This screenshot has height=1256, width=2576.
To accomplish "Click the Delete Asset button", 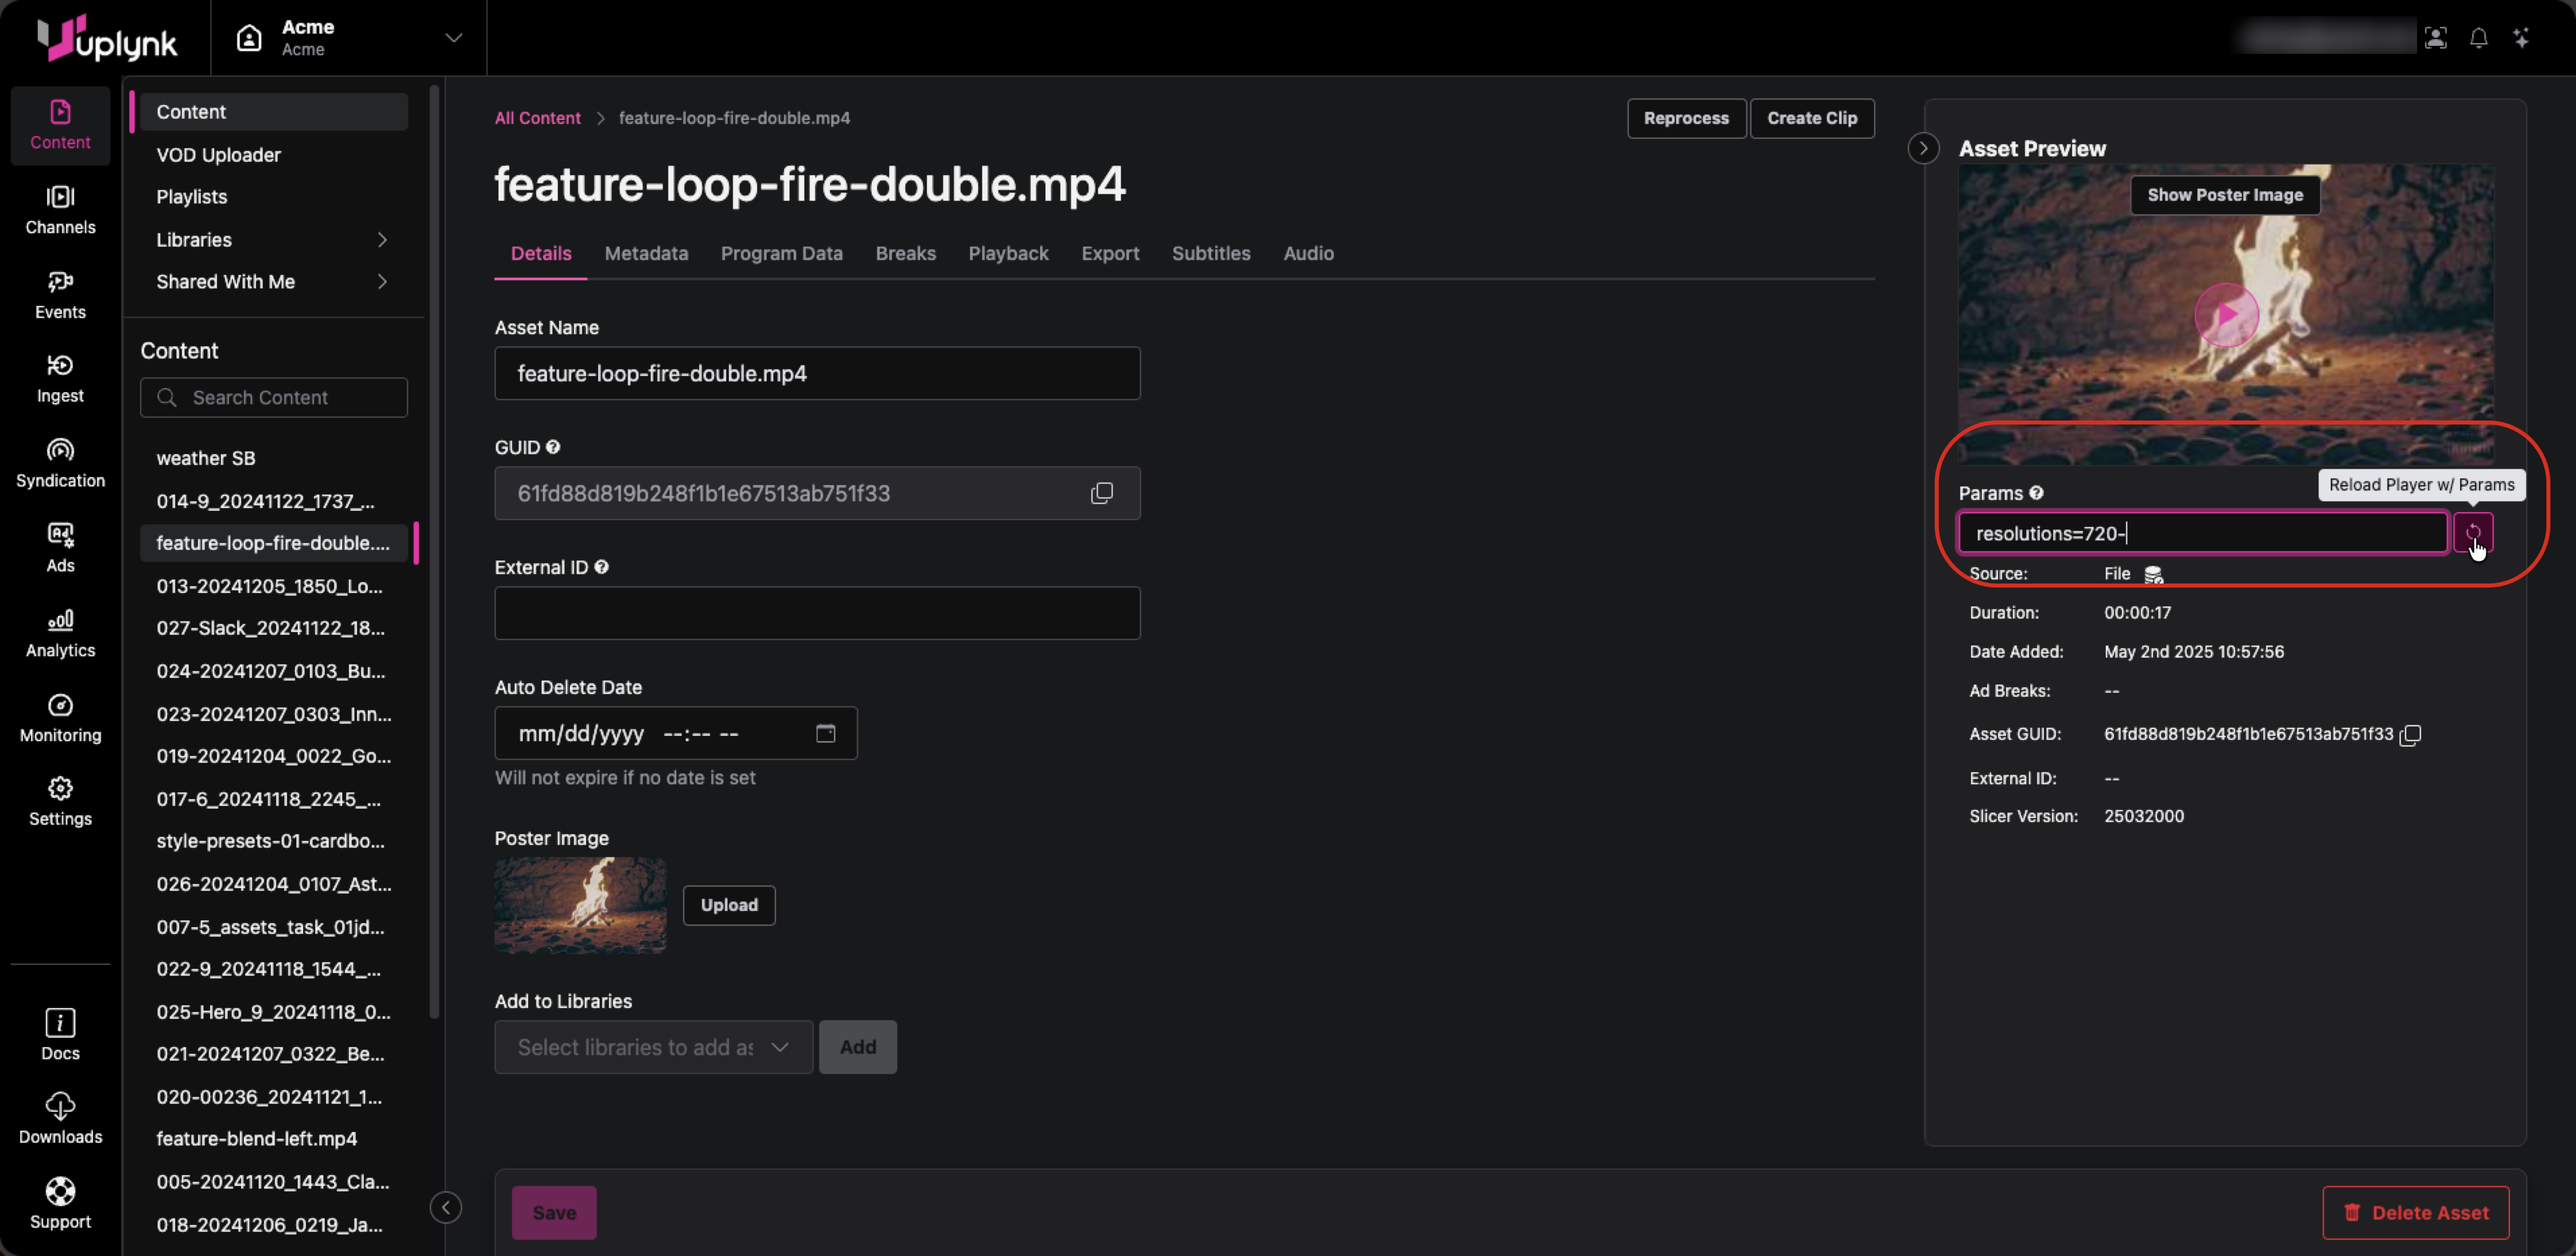I will [x=2415, y=1212].
